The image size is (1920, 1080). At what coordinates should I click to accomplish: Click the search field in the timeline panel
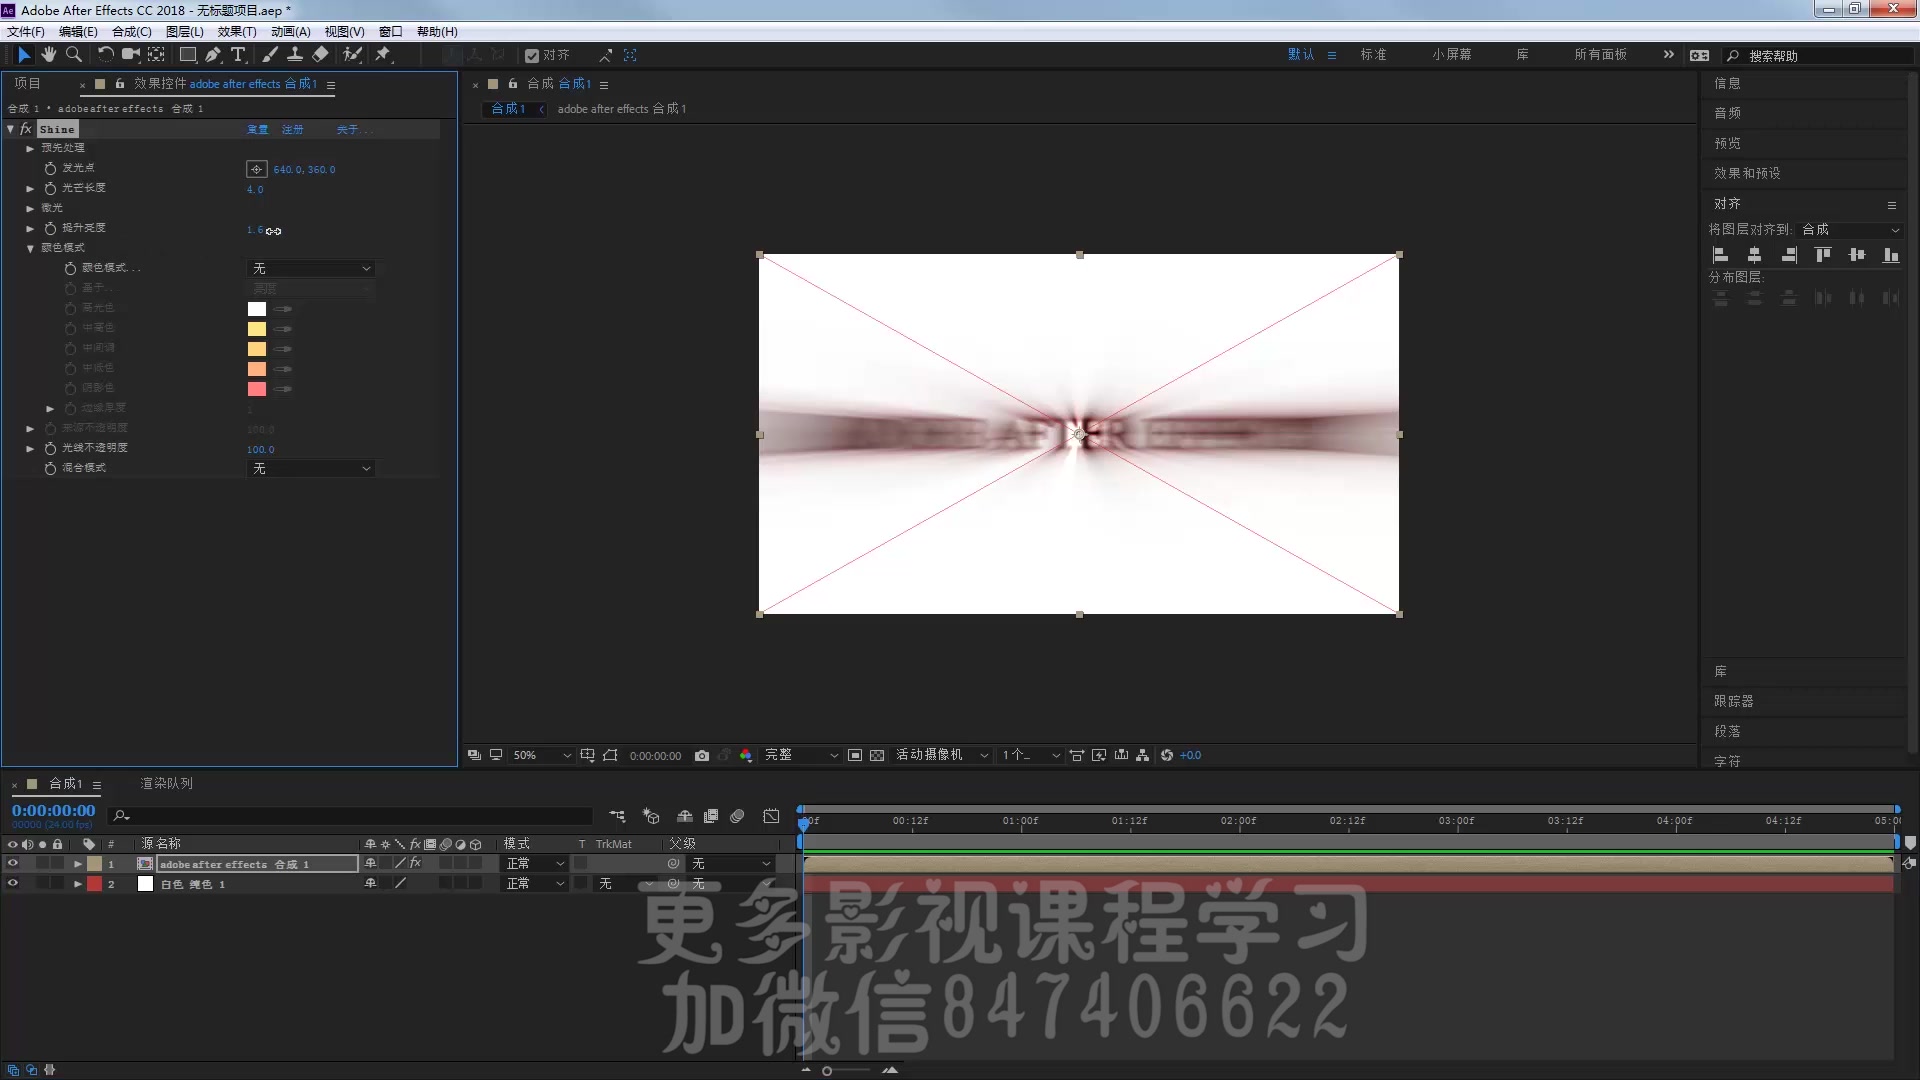point(350,816)
